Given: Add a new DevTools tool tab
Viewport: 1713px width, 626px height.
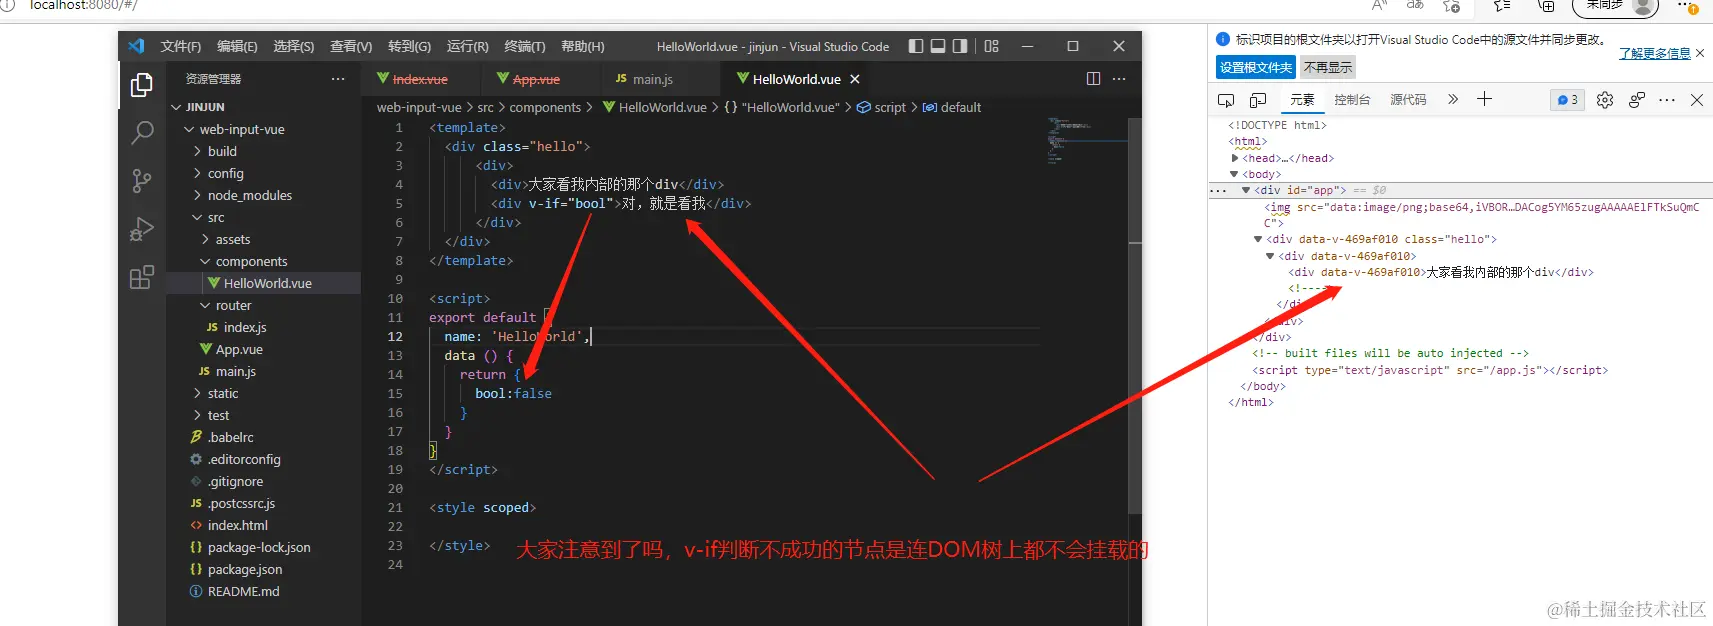Looking at the screenshot, I should pyautogui.click(x=1484, y=99).
